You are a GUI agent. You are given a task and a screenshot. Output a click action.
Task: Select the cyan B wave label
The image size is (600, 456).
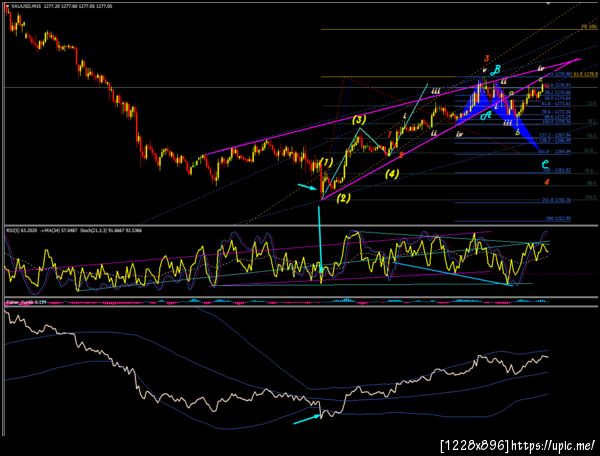coord(496,70)
